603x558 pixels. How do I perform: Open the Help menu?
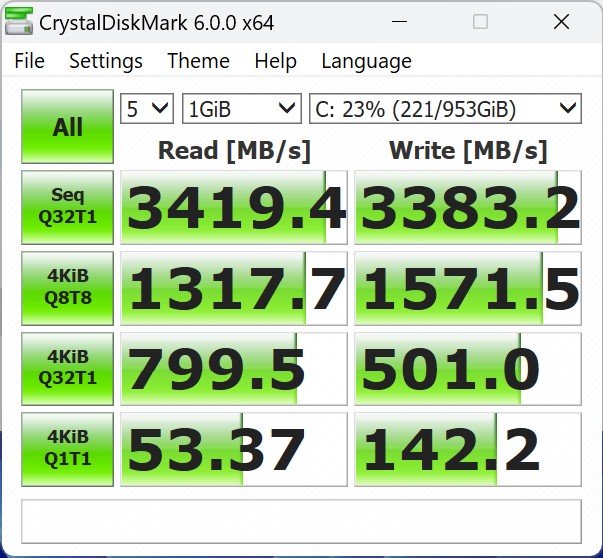(x=275, y=61)
